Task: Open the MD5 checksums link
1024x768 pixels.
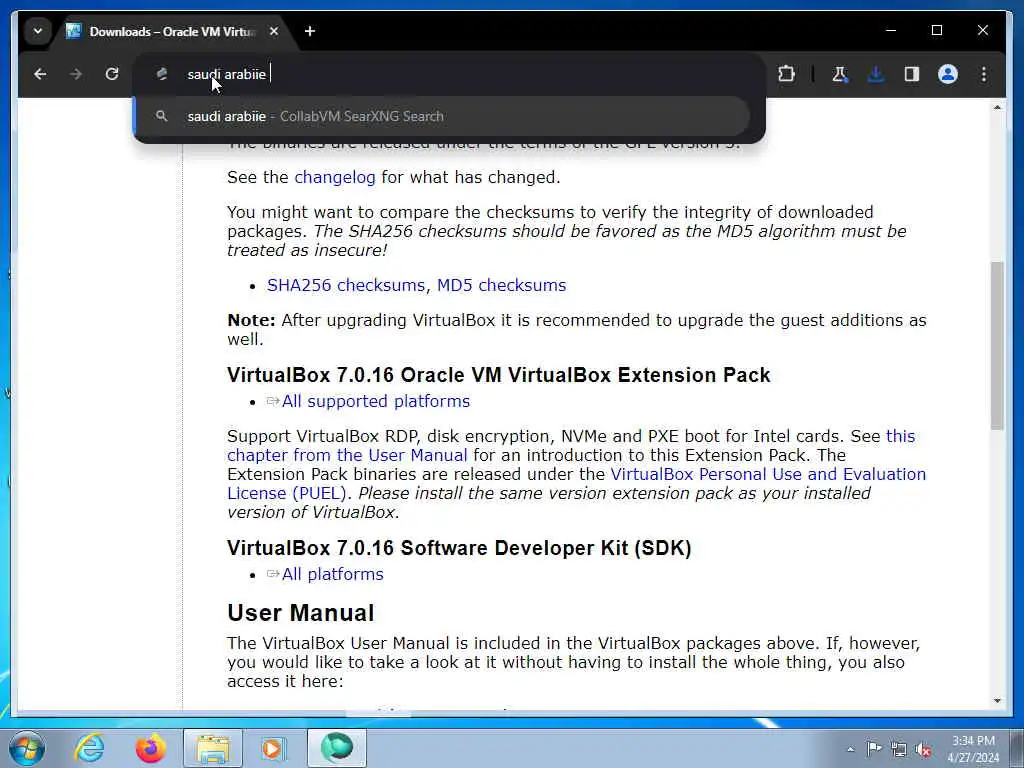Action: tap(502, 285)
